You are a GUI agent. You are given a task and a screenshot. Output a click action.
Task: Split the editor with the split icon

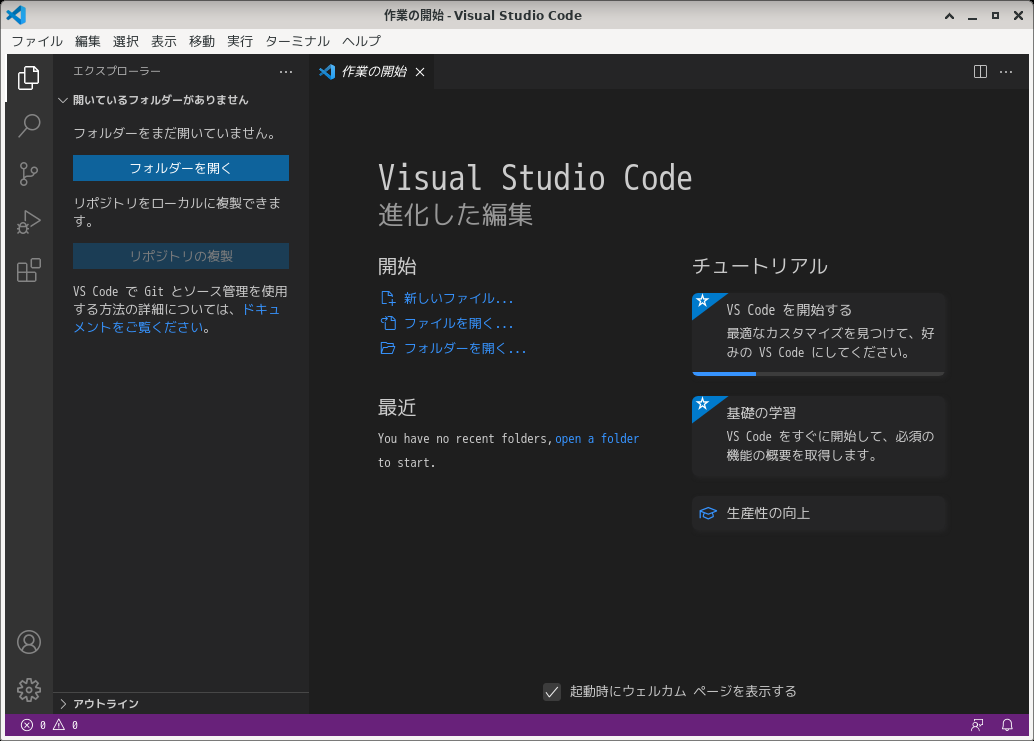pyautogui.click(x=981, y=72)
